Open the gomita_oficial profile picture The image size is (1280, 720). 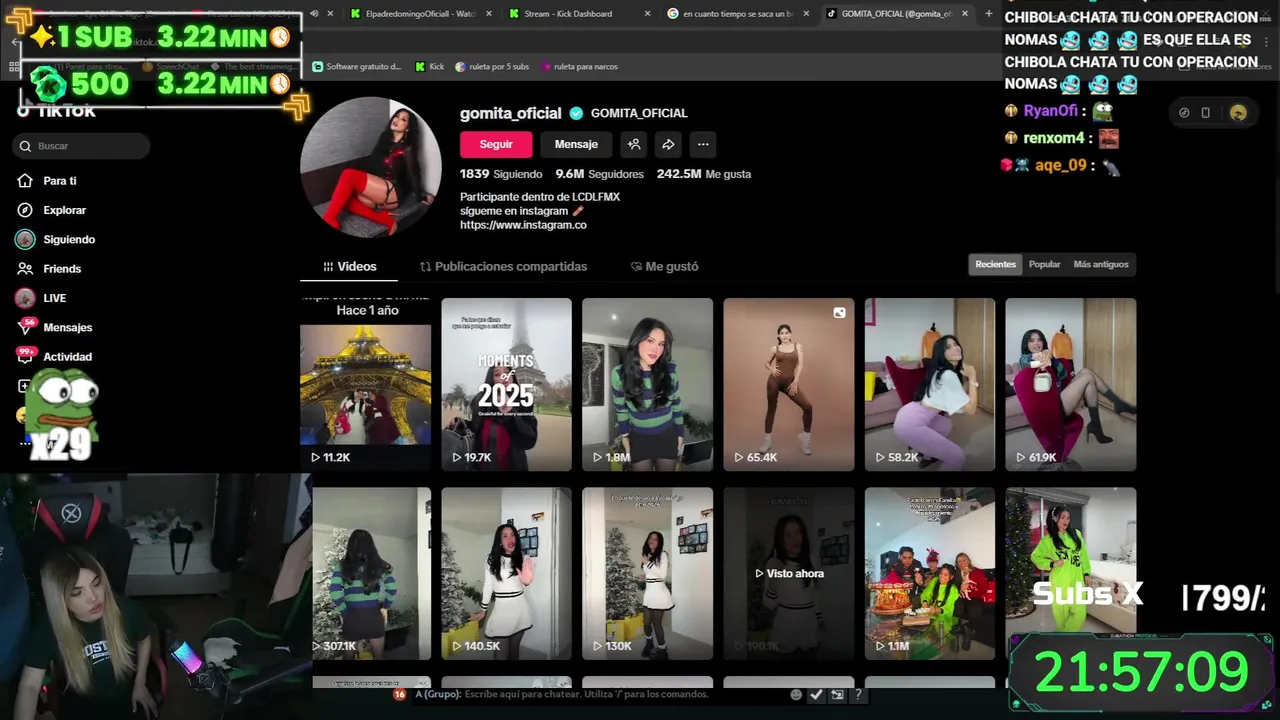(371, 167)
